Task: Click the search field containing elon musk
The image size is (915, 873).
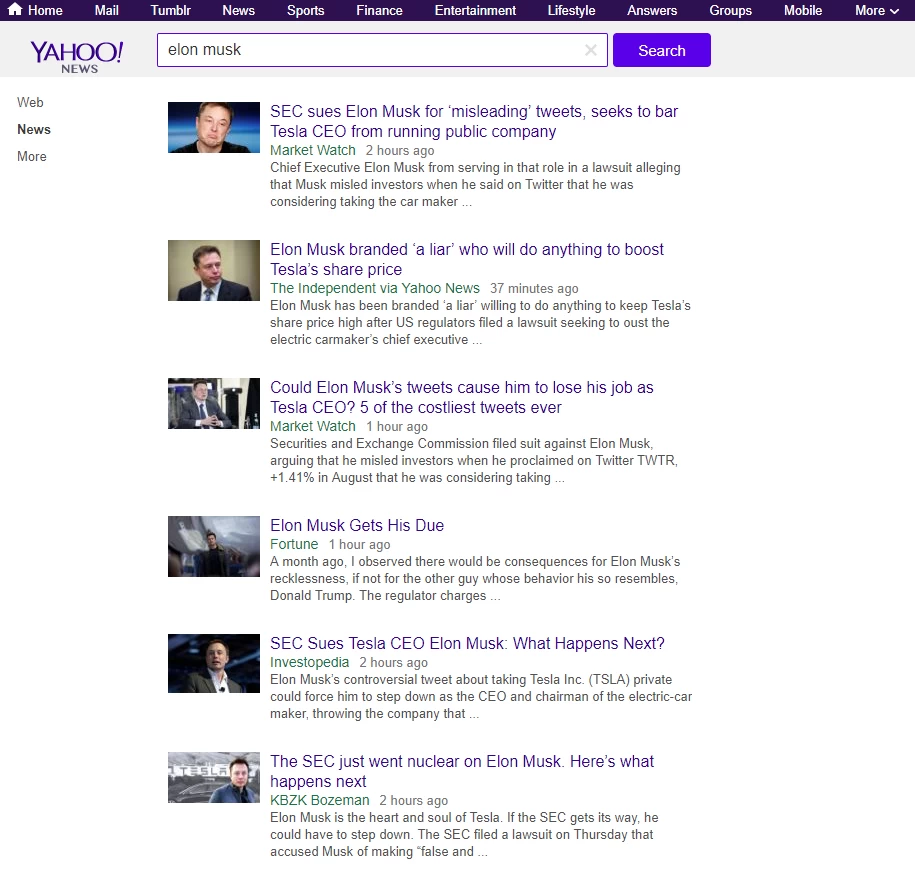Action: (x=370, y=50)
